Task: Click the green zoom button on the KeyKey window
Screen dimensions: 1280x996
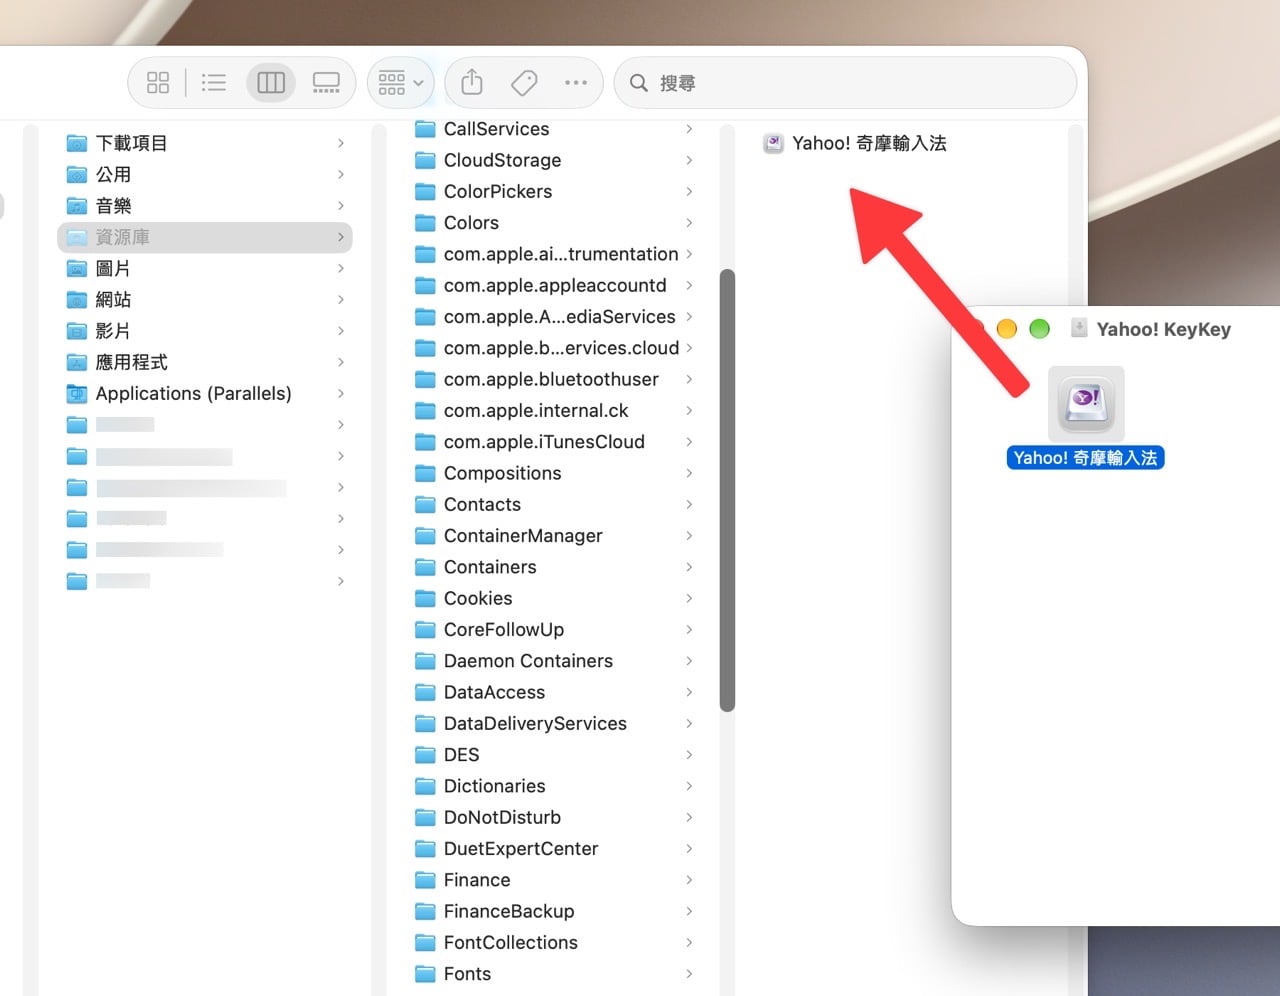Action: pos(1039,329)
